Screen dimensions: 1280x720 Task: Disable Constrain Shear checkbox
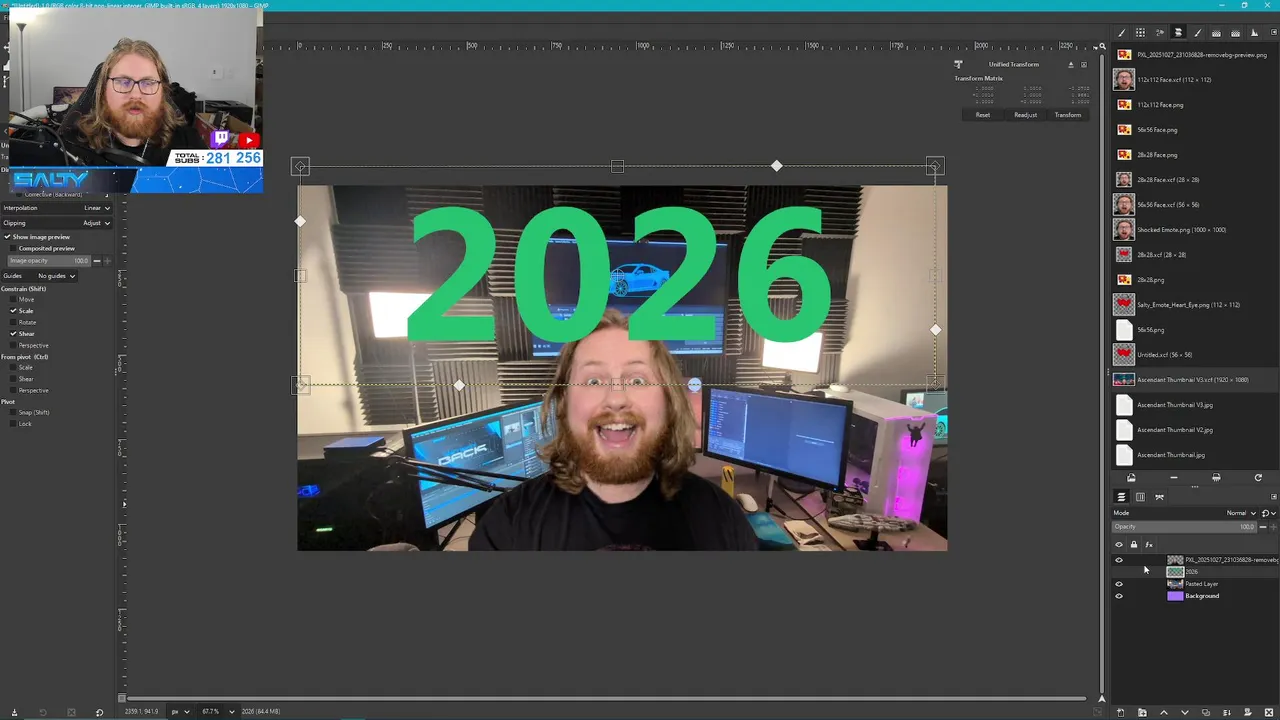tap(13, 333)
